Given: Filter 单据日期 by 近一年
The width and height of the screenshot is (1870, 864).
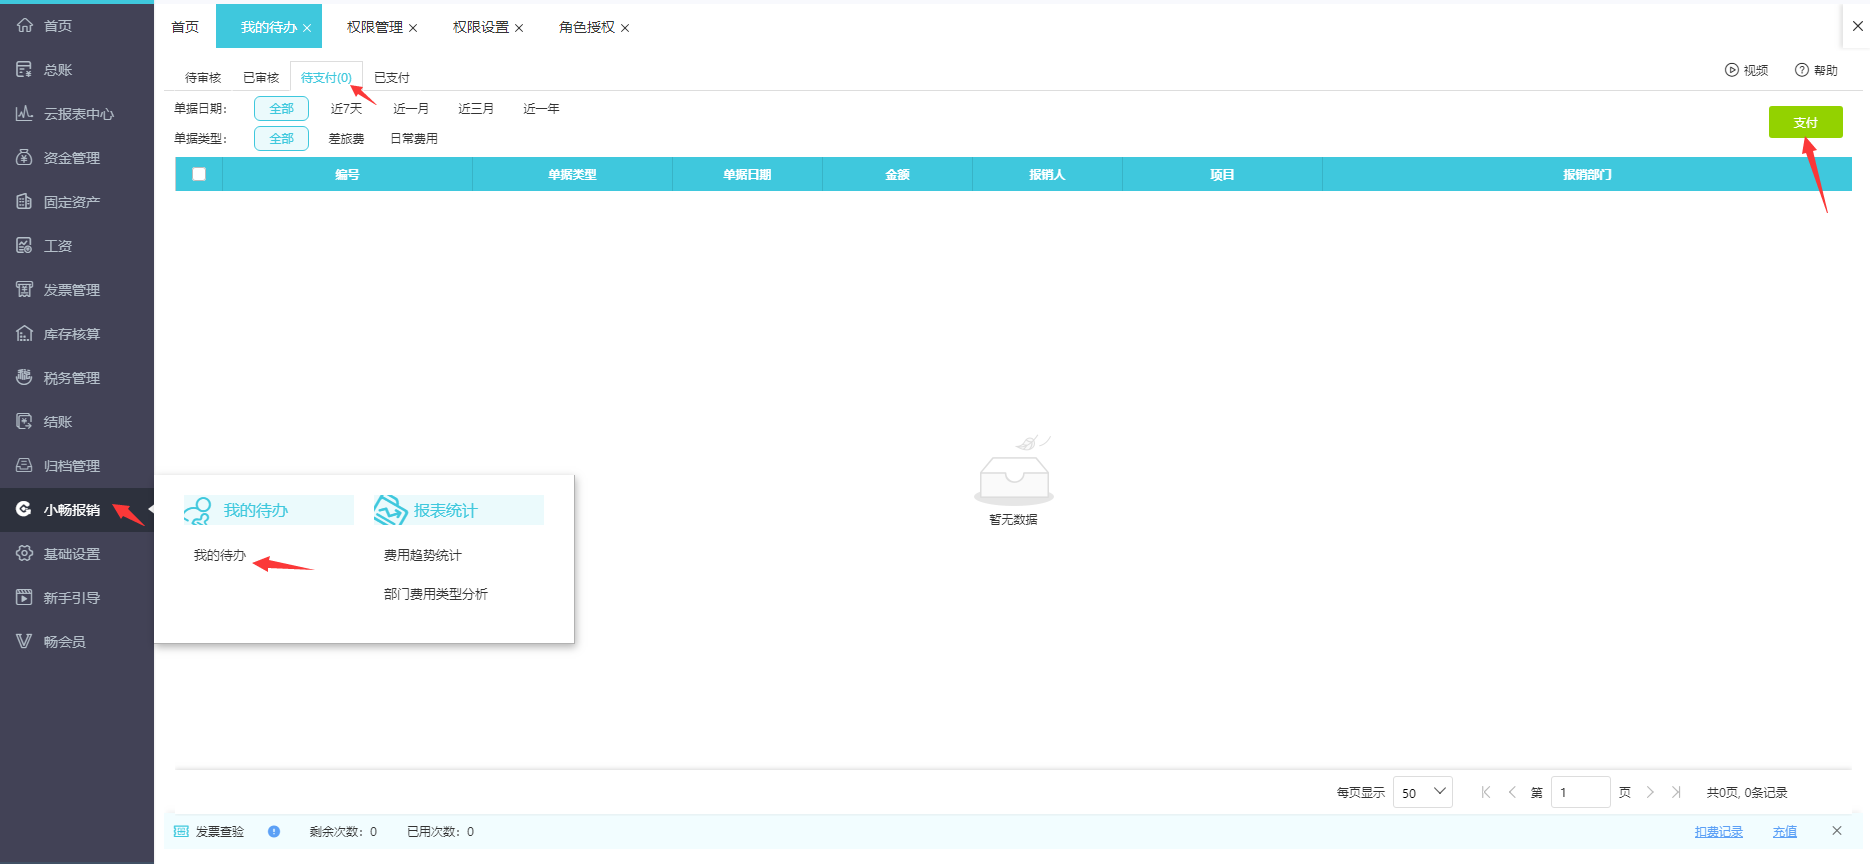Looking at the screenshot, I should 541,109.
